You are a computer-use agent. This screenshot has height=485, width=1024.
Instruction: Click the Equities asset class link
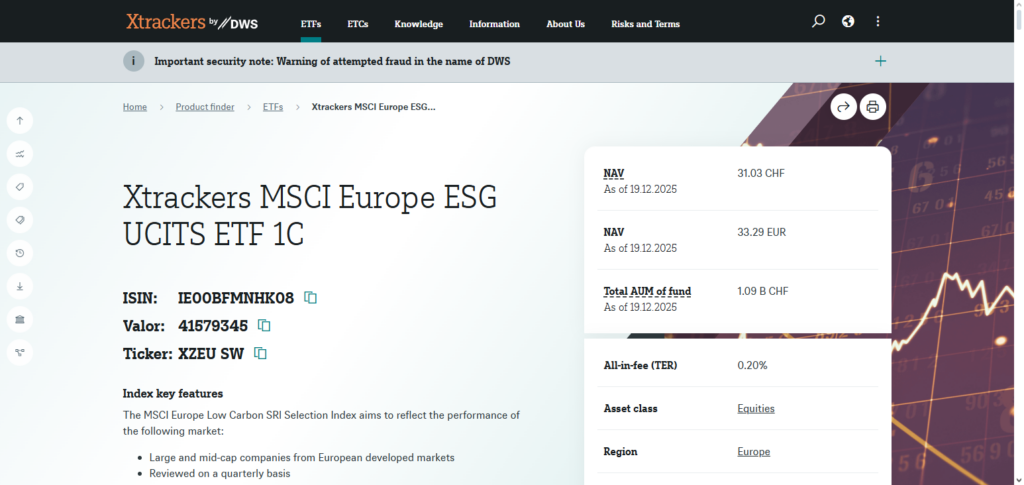(x=756, y=409)
